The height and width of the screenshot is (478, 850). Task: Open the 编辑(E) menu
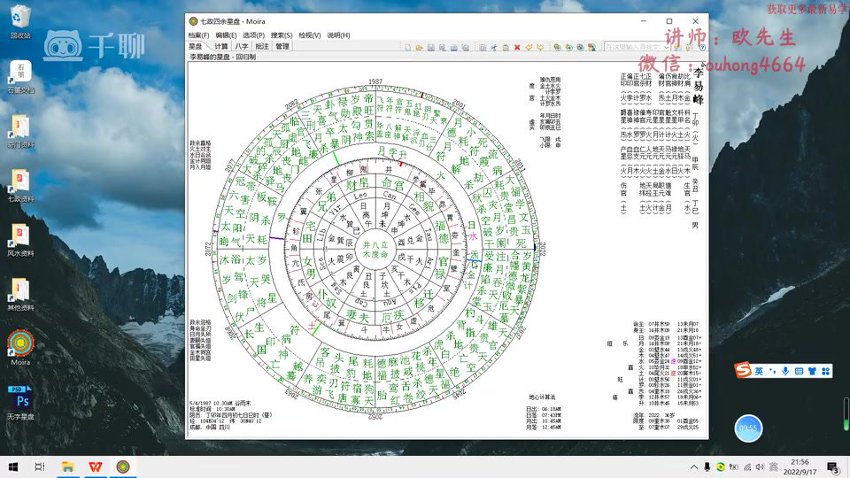coord(226,35)
